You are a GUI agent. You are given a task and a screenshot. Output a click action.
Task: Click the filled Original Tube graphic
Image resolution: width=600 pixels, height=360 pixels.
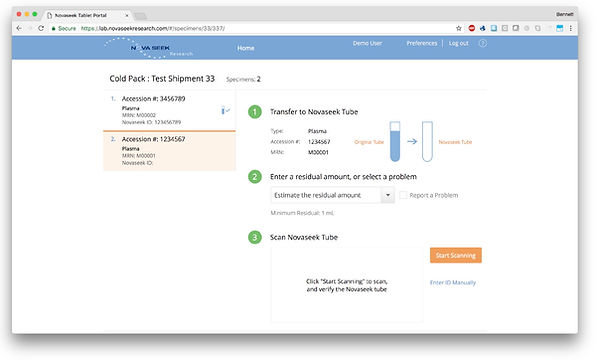click(x=395, y=141)
